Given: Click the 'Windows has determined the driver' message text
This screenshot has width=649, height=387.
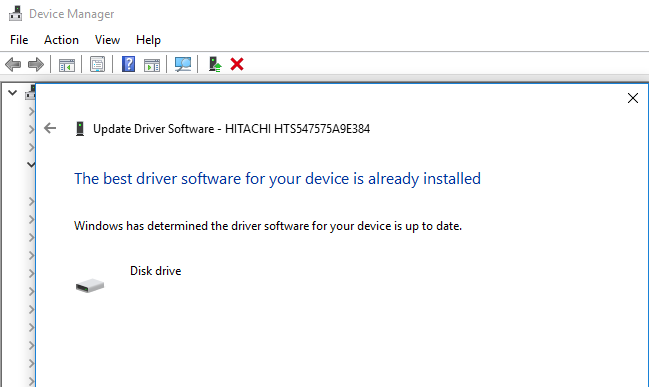Looking at the screenshot, I should coord(268,226).
